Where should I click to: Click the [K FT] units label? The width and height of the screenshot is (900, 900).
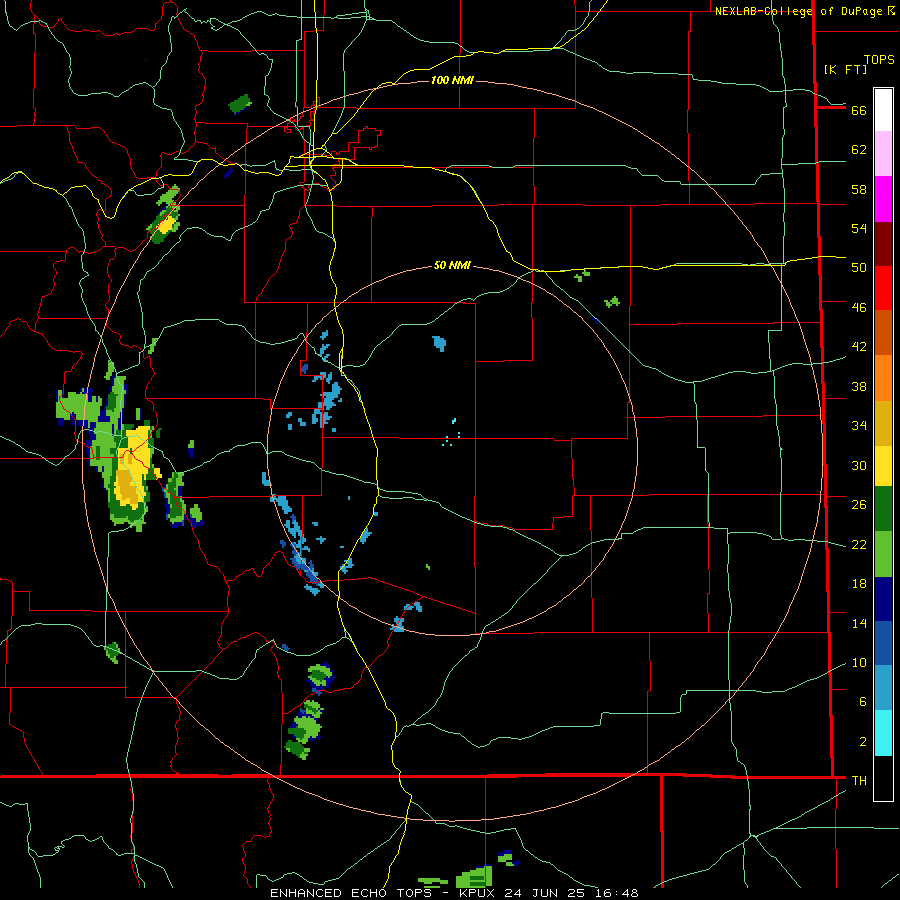[845, 69]
